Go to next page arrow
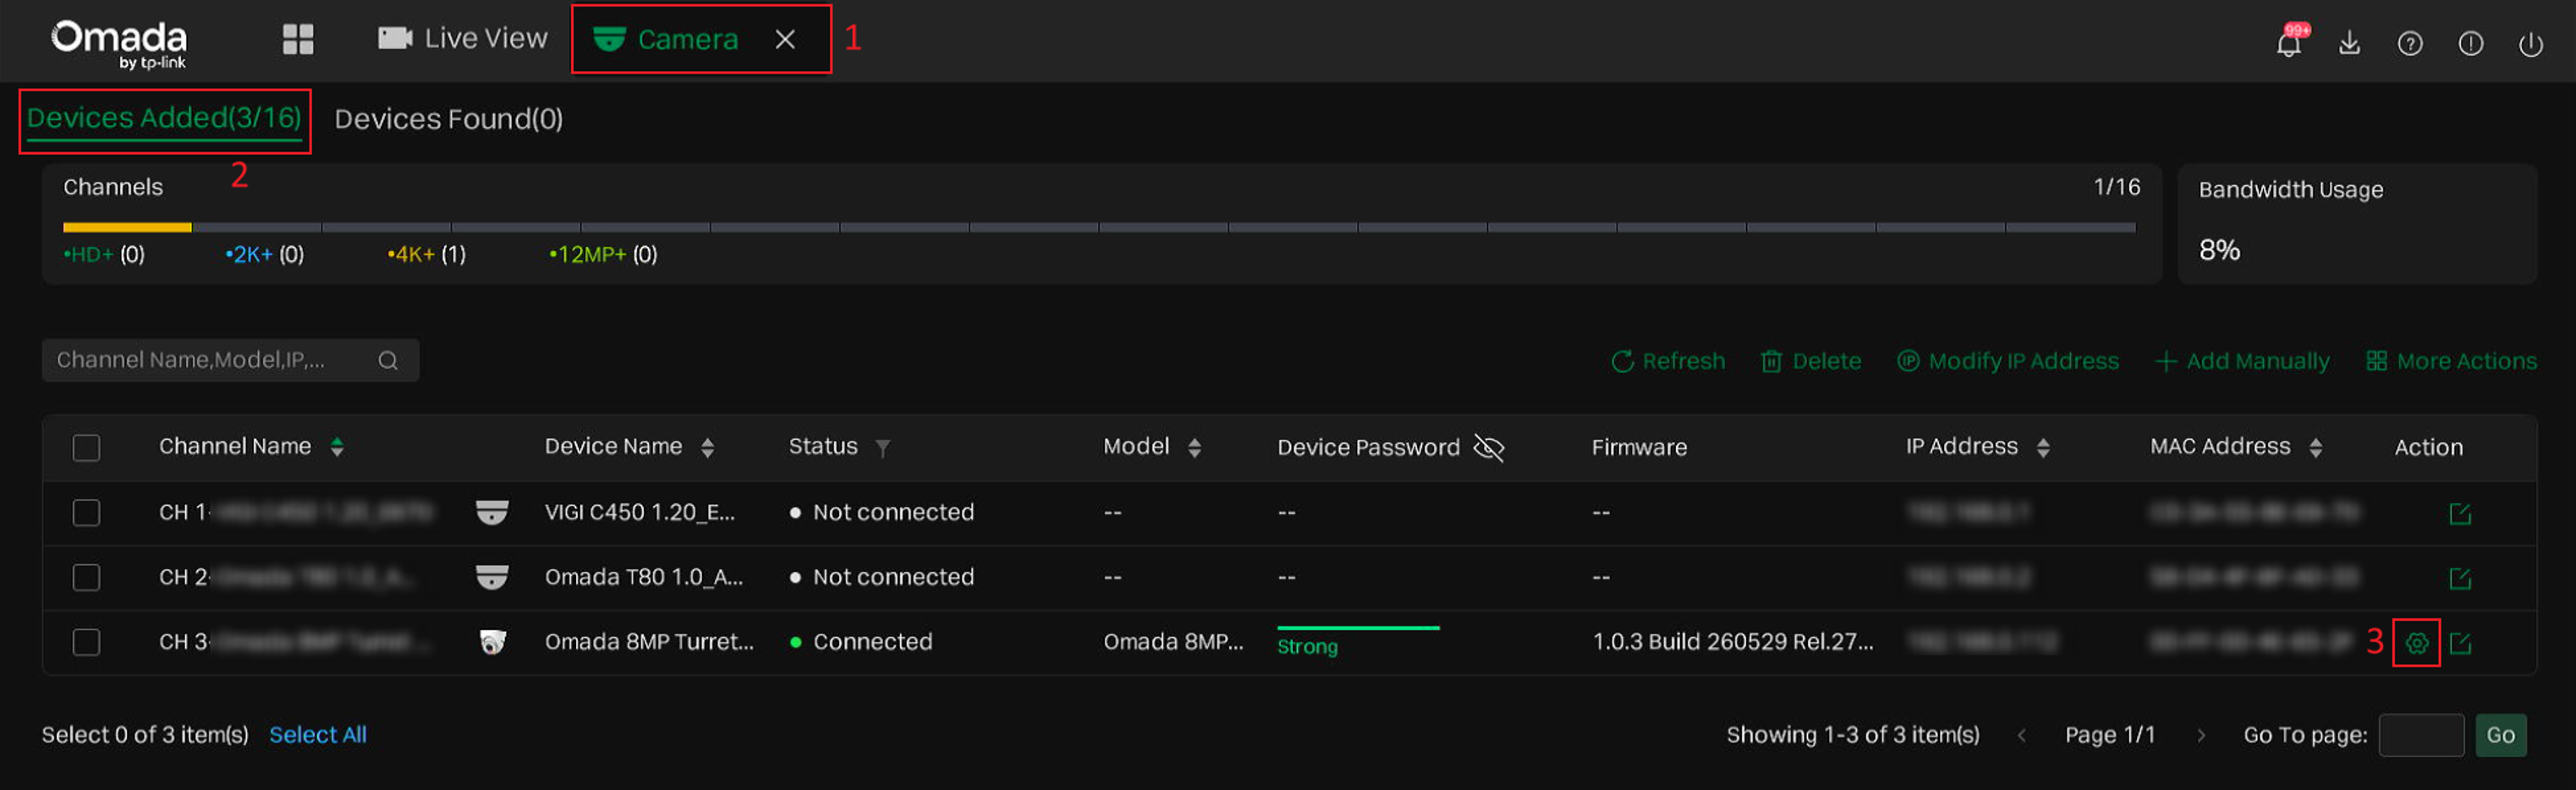Screen dimensions: 2576x790 [x=2201, y=735]
